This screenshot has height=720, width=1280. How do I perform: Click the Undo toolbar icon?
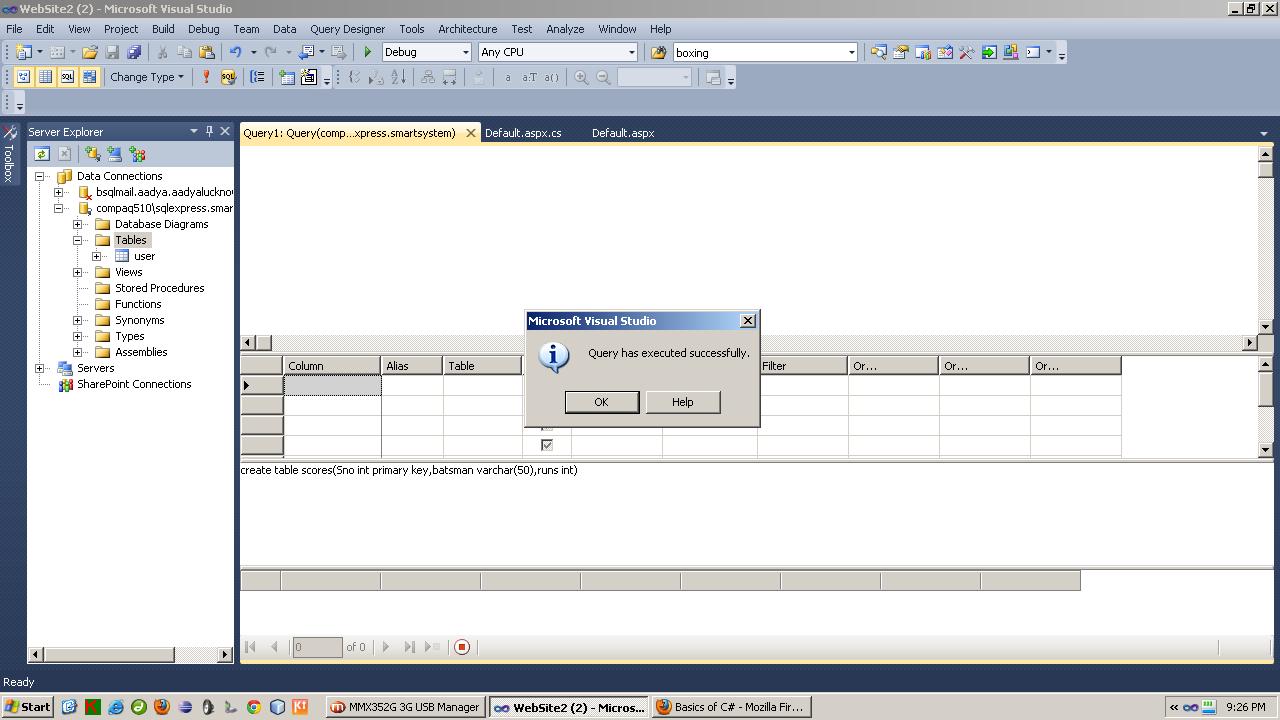click(x=235, y=52)
